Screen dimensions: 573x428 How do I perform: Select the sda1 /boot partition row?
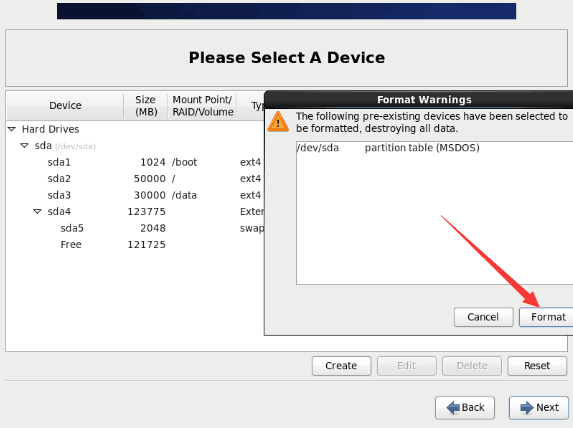point(135,162)
